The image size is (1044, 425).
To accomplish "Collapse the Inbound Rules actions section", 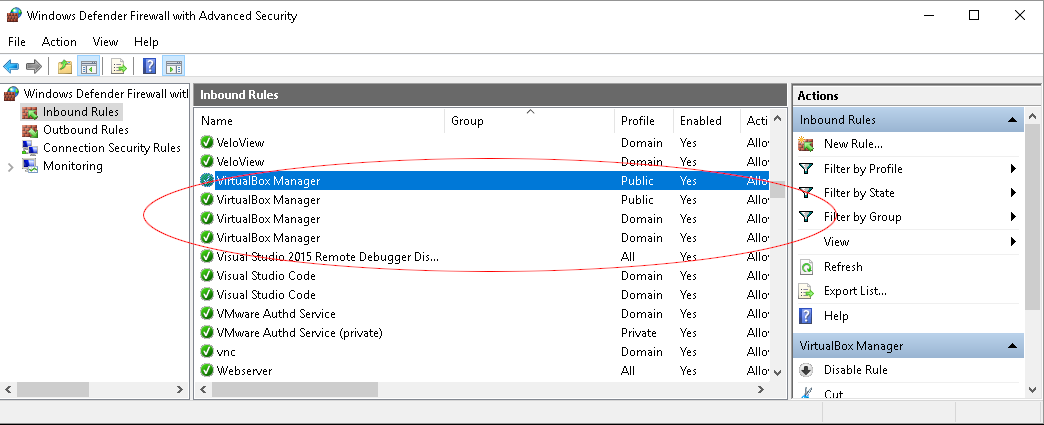I will click(x=1012, y=120).
